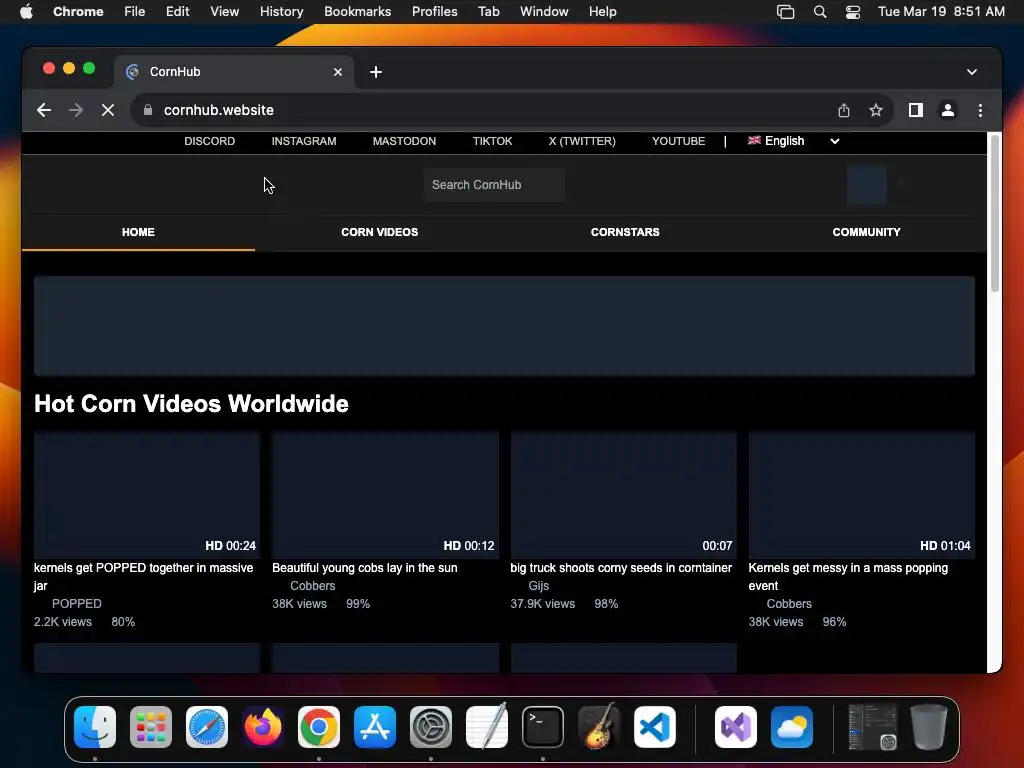
Task: Open Visual Studio Code from Dock
Action: tap(655, 727)
